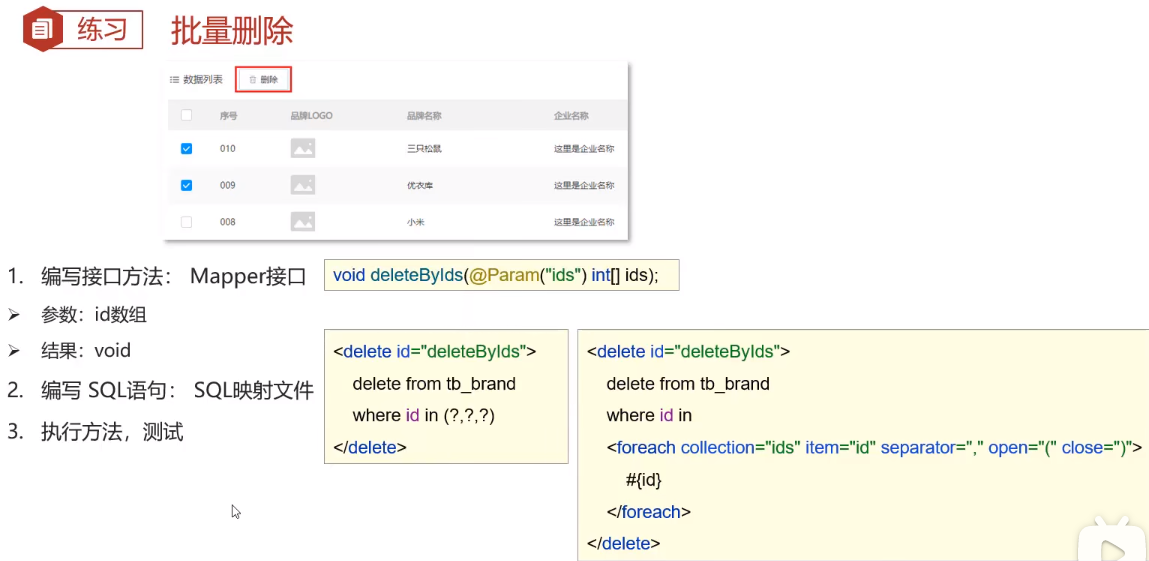Click the logo placeholder image for 小米

tap(303, 222)
